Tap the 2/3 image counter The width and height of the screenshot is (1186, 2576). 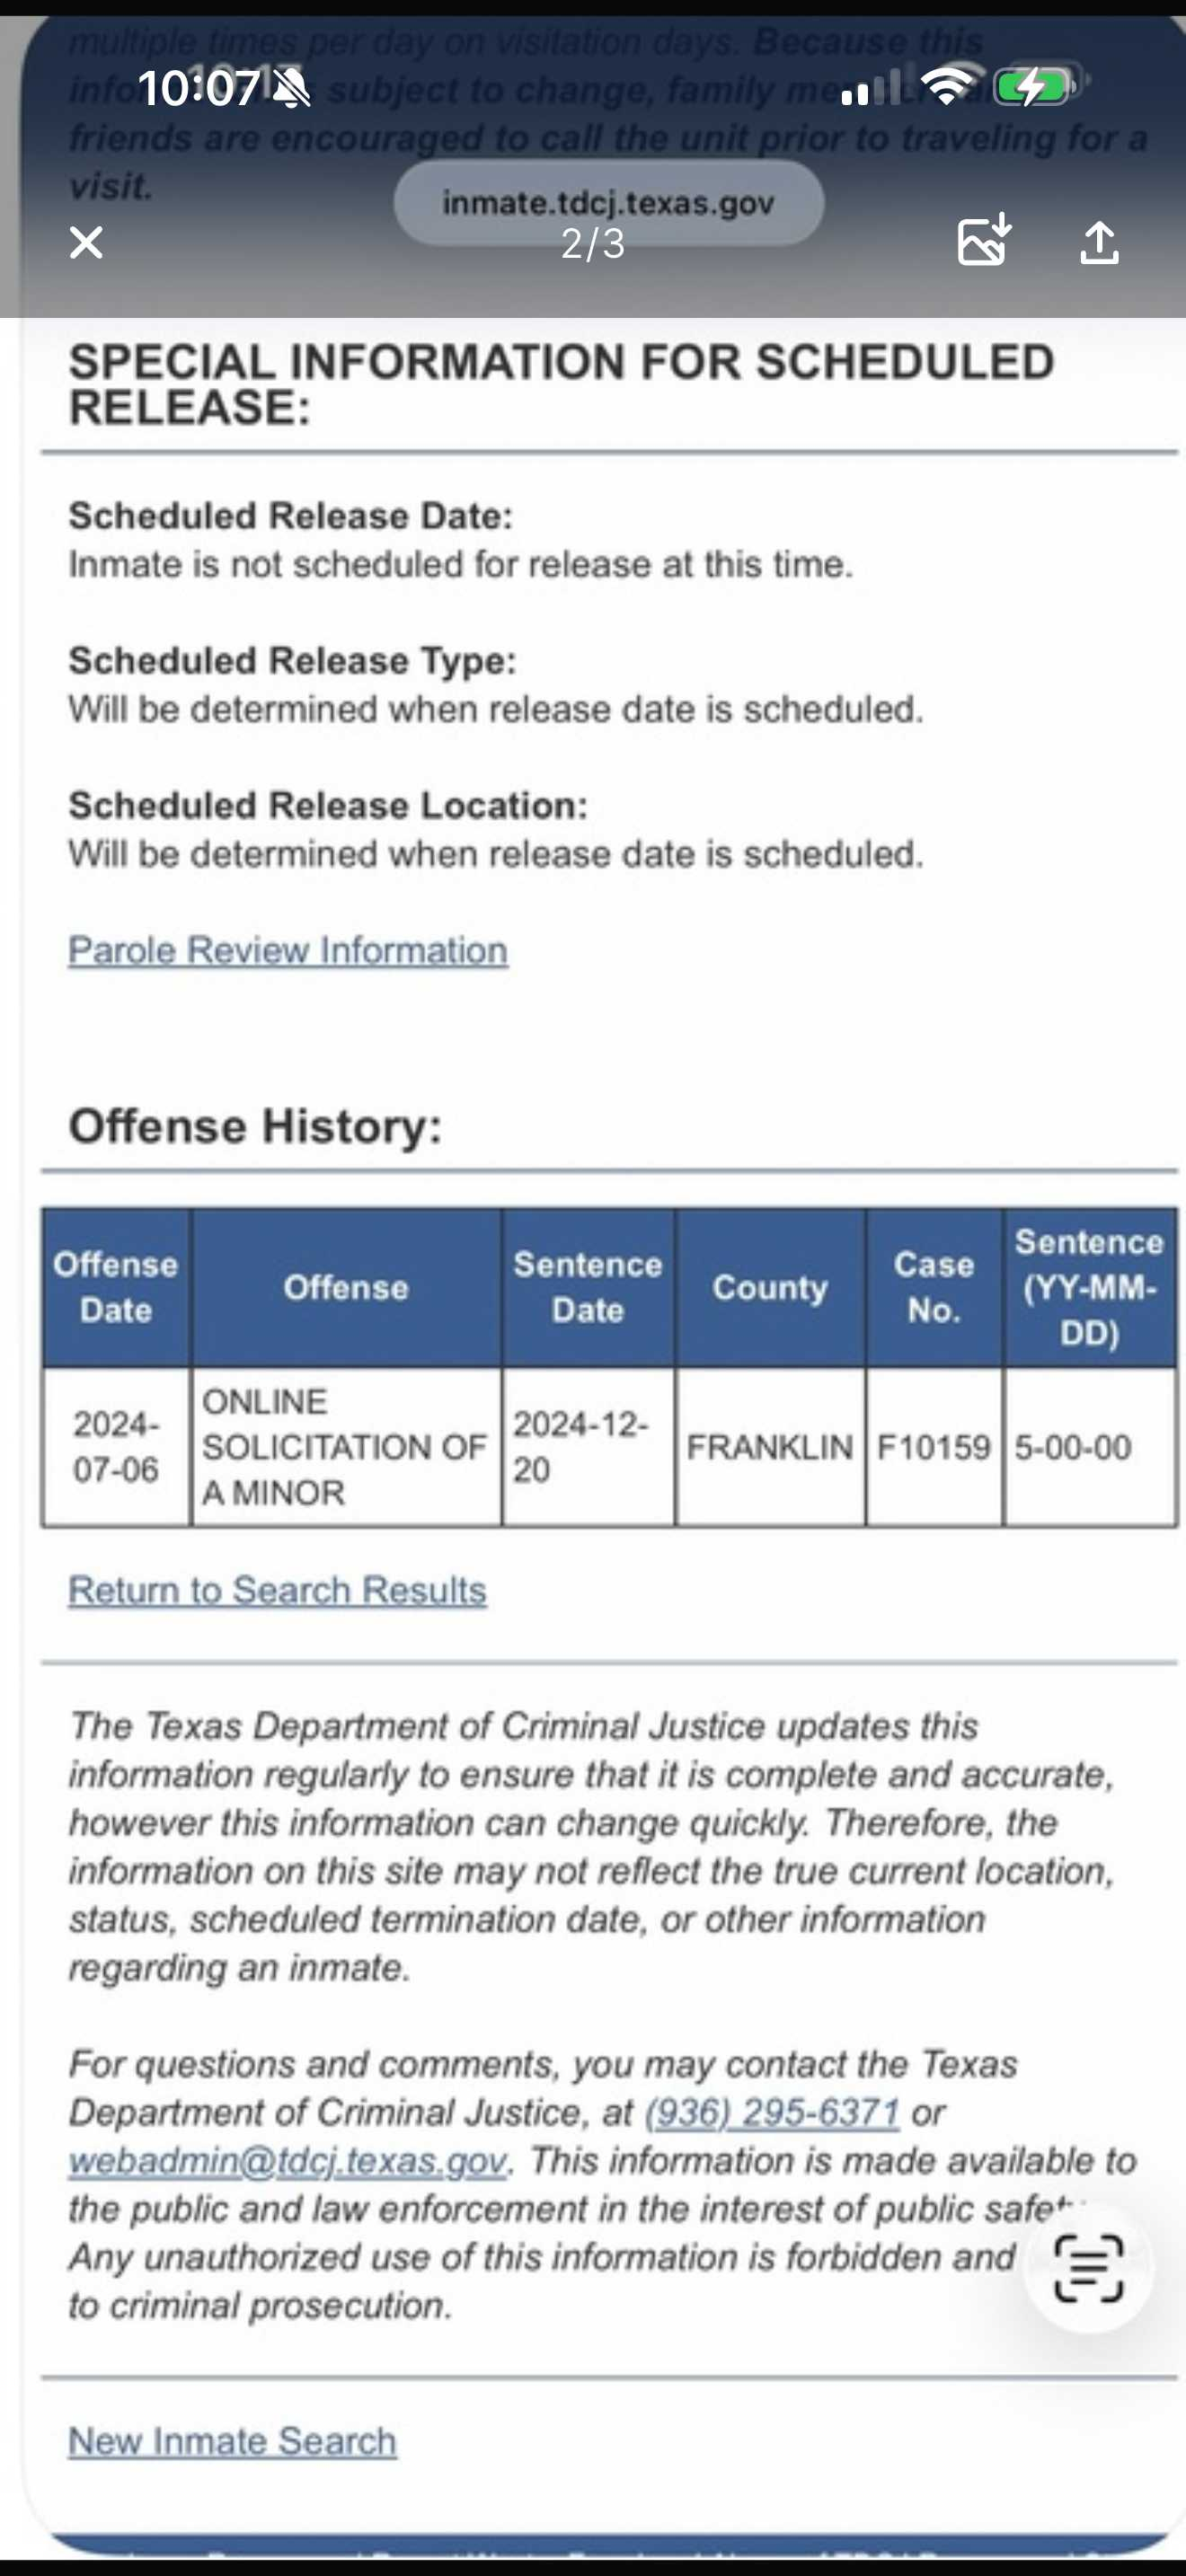[593, 244]
